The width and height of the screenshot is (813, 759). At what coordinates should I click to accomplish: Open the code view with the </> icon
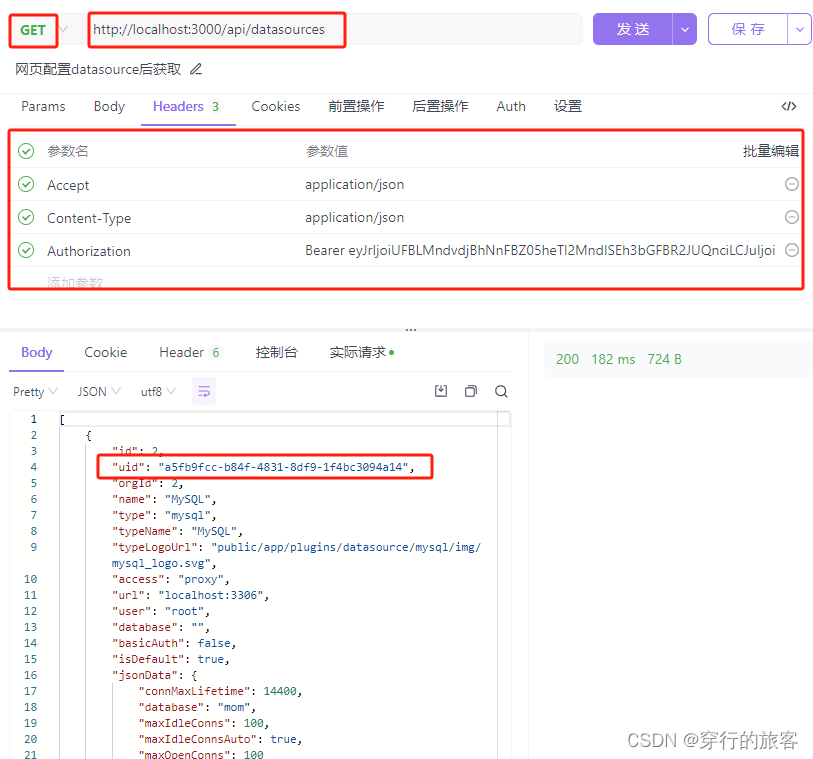789,106
